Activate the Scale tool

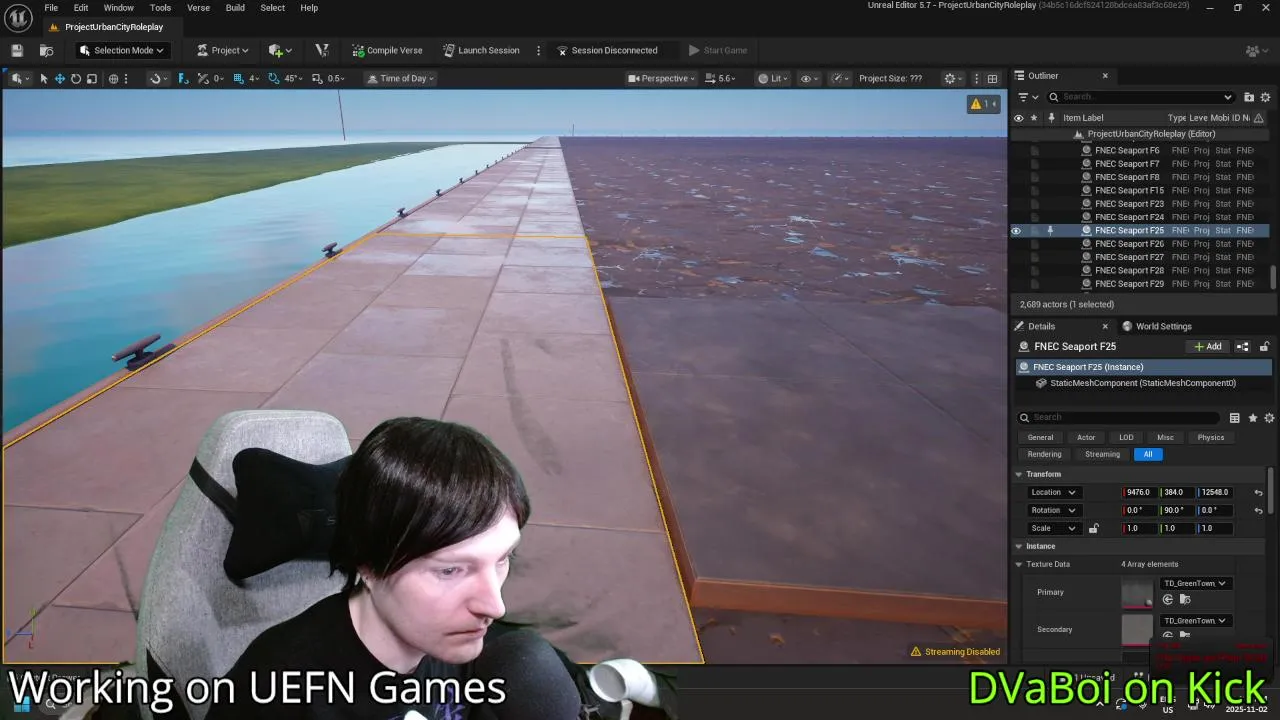click(x=91, y=78)
